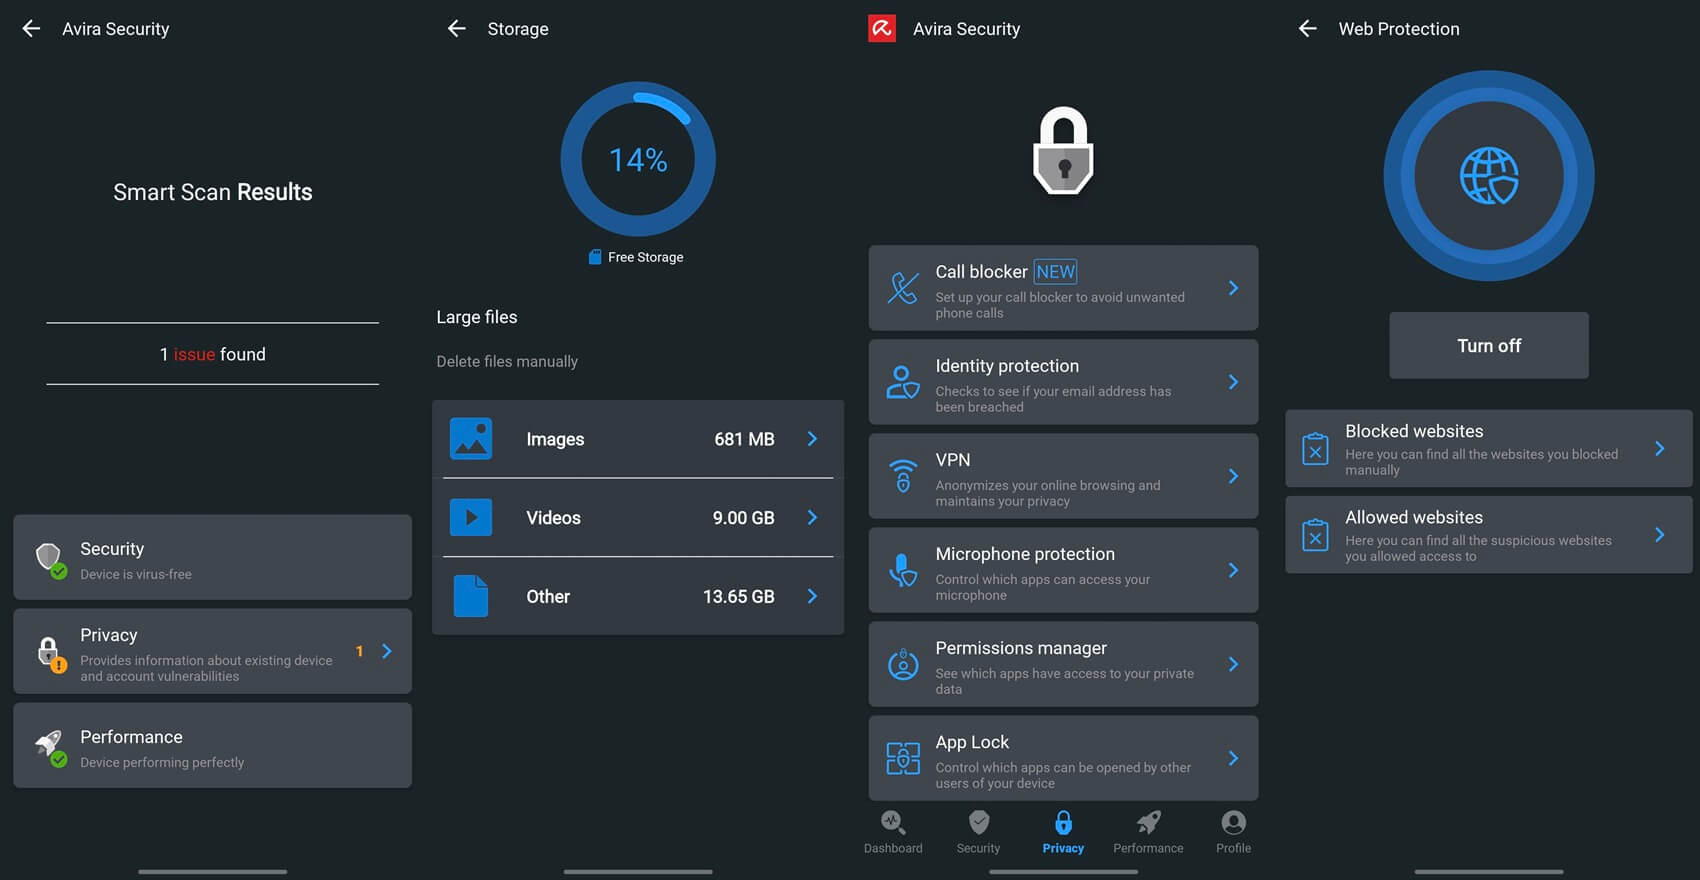This screenshot has height=880, width=1700.
Task: Open Dashboard tab in bottom navigation
Action: point(893,832)
